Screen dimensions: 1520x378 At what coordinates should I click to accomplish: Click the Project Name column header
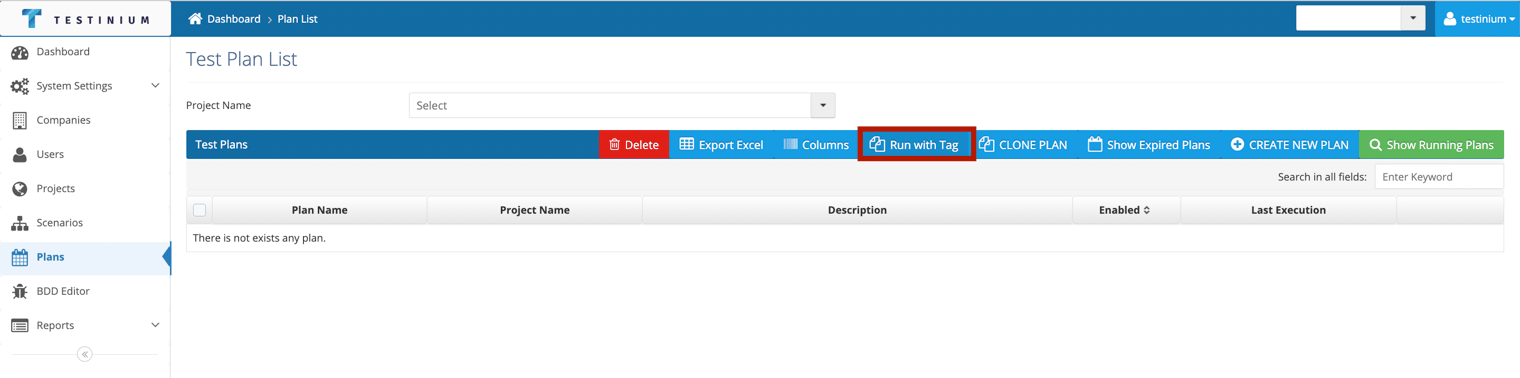tap(535, 210)
